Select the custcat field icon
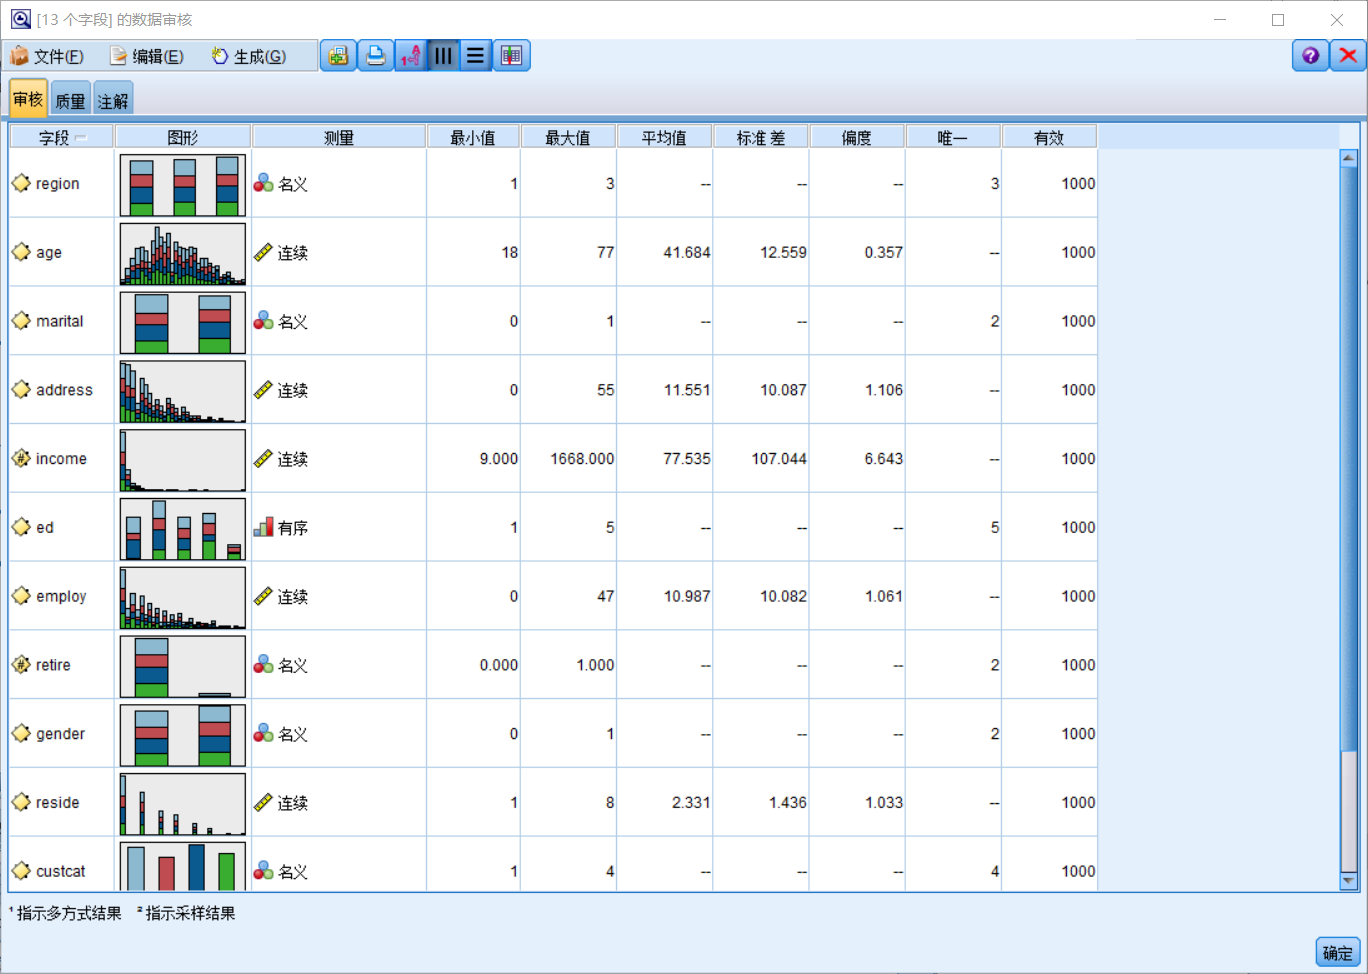 (21, 871)
